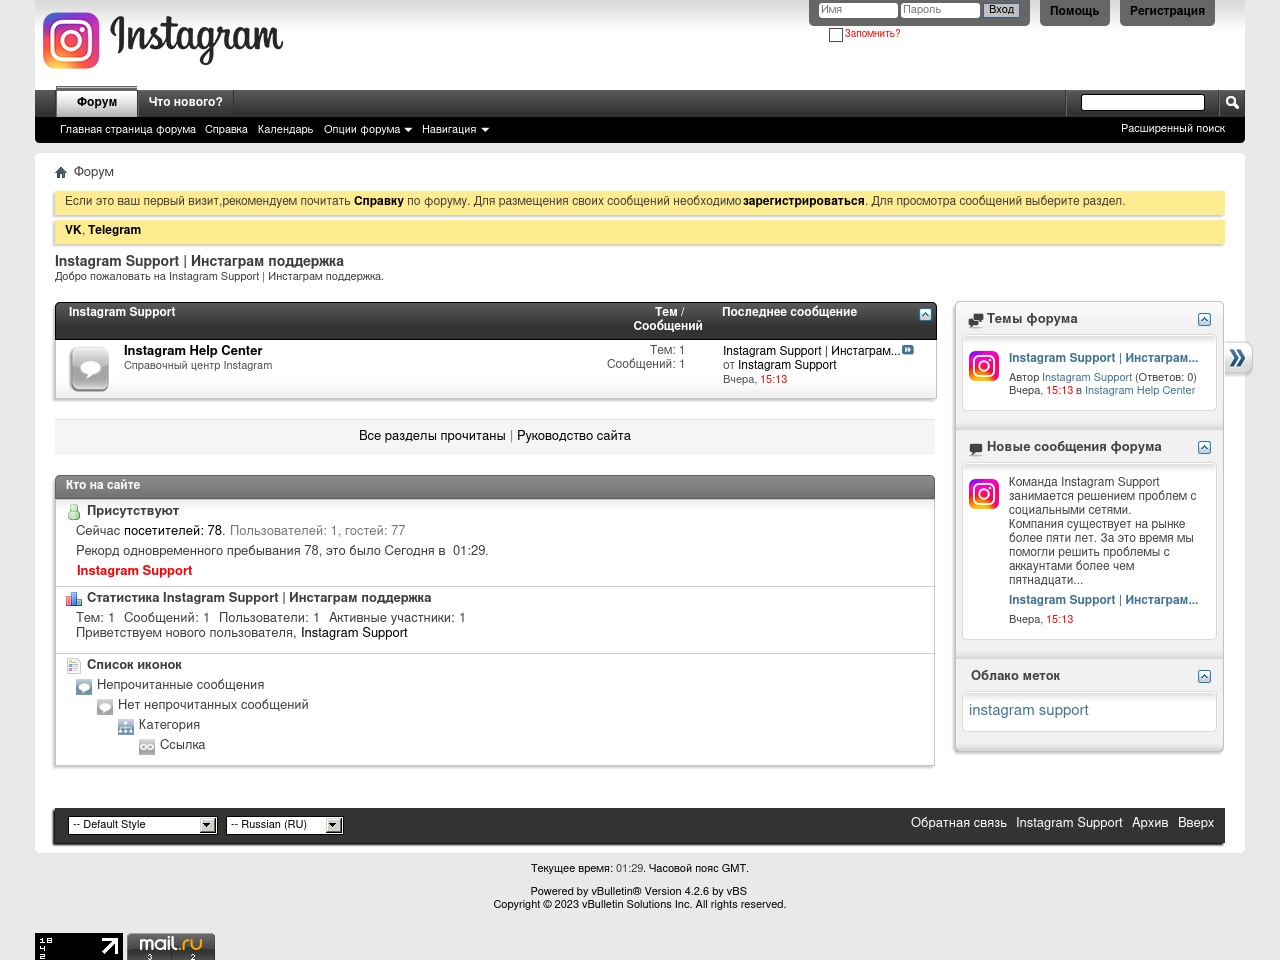
Task: Open Главная страница форума menu item
Action: [x=128, y=129]
